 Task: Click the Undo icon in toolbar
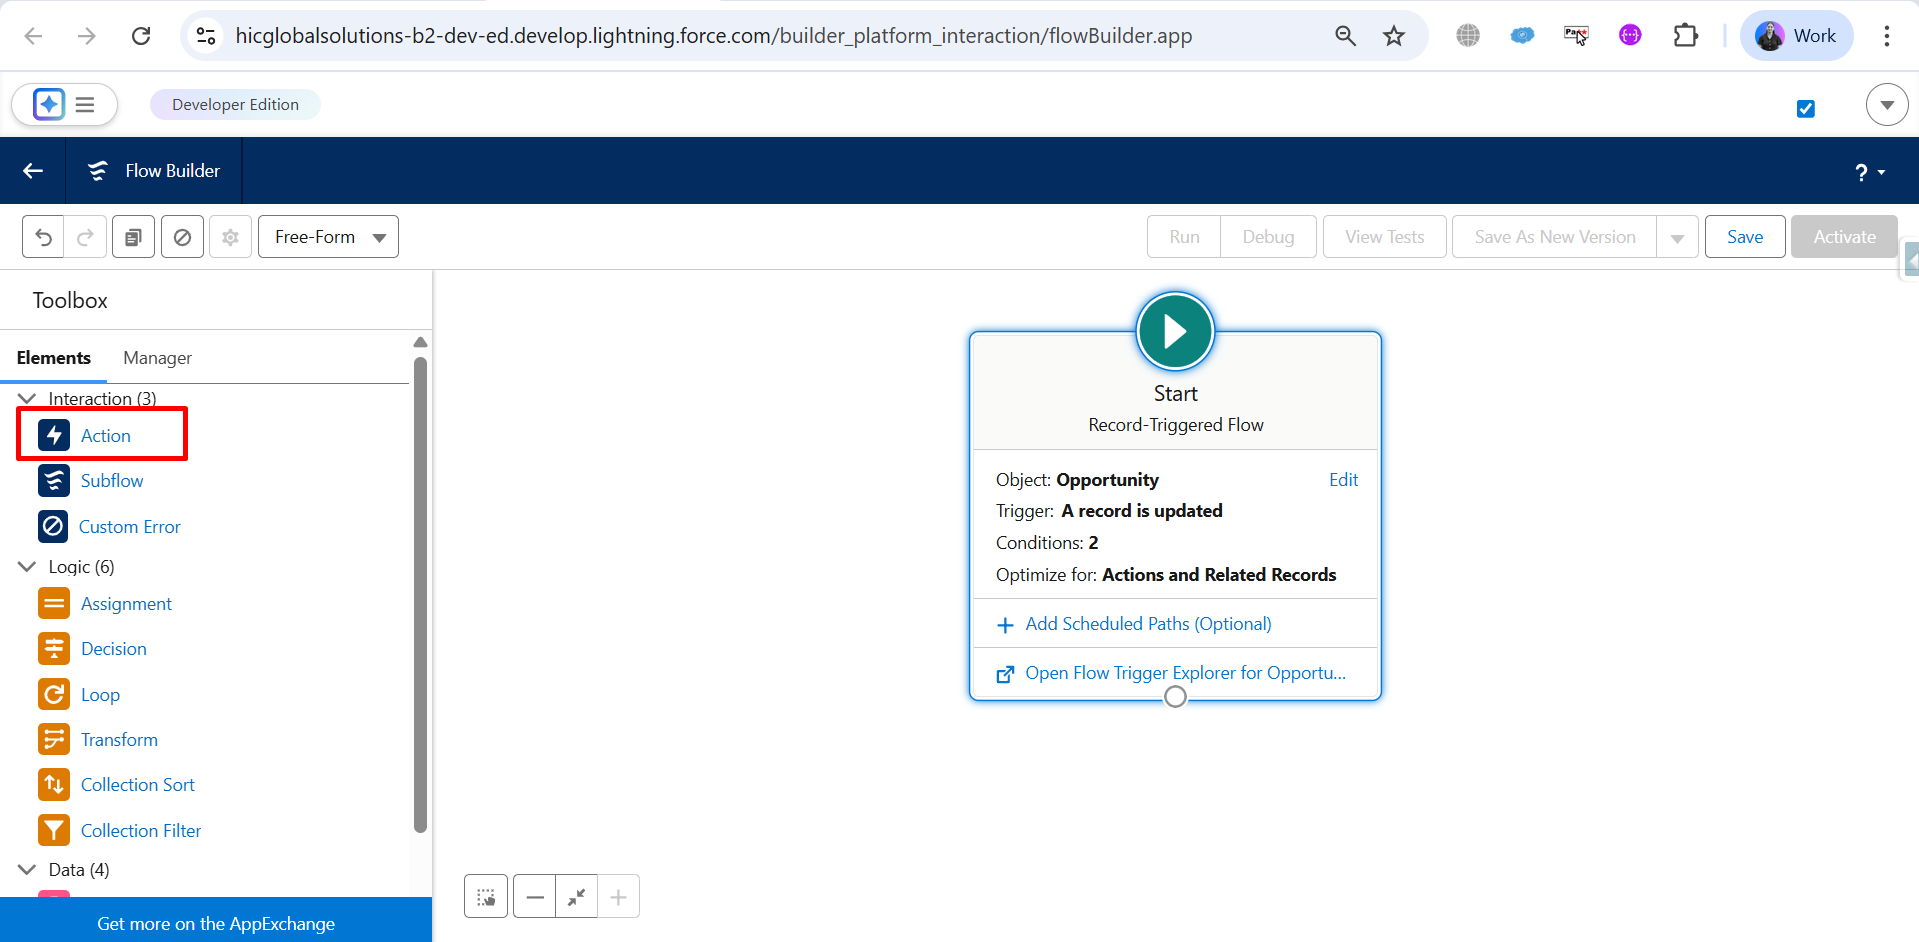coord(43,237)
